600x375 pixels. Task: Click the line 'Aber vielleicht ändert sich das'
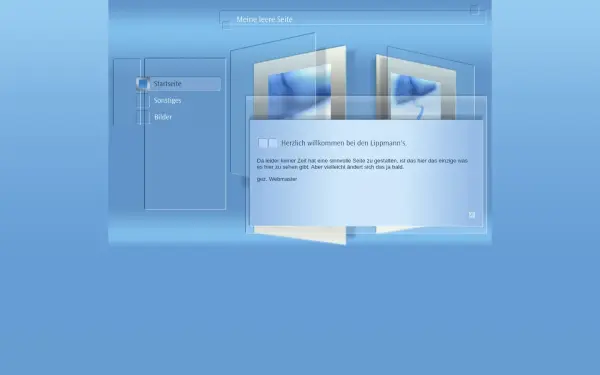pyautogui.click(x=357, y=167)
